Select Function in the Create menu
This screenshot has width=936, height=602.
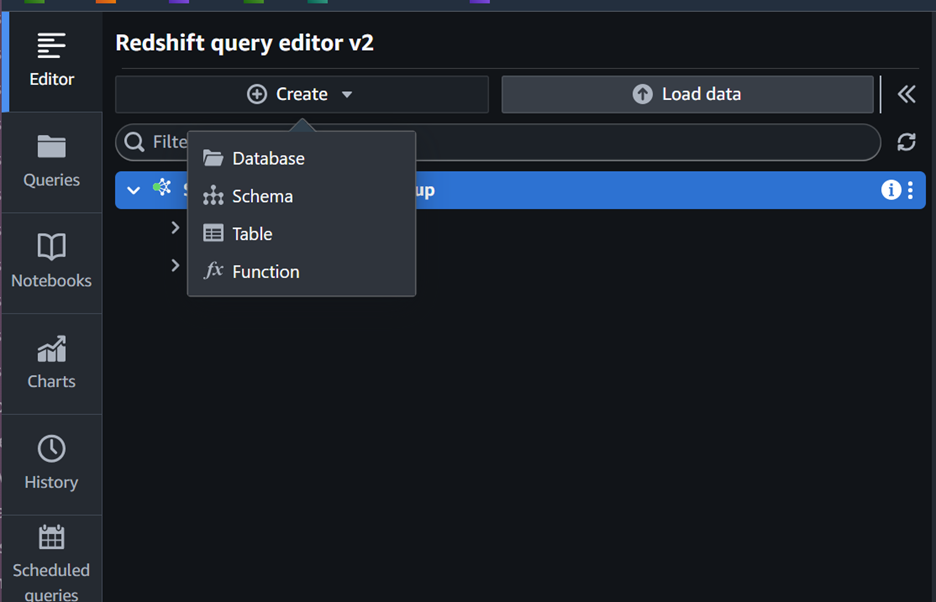click(265, 272)
